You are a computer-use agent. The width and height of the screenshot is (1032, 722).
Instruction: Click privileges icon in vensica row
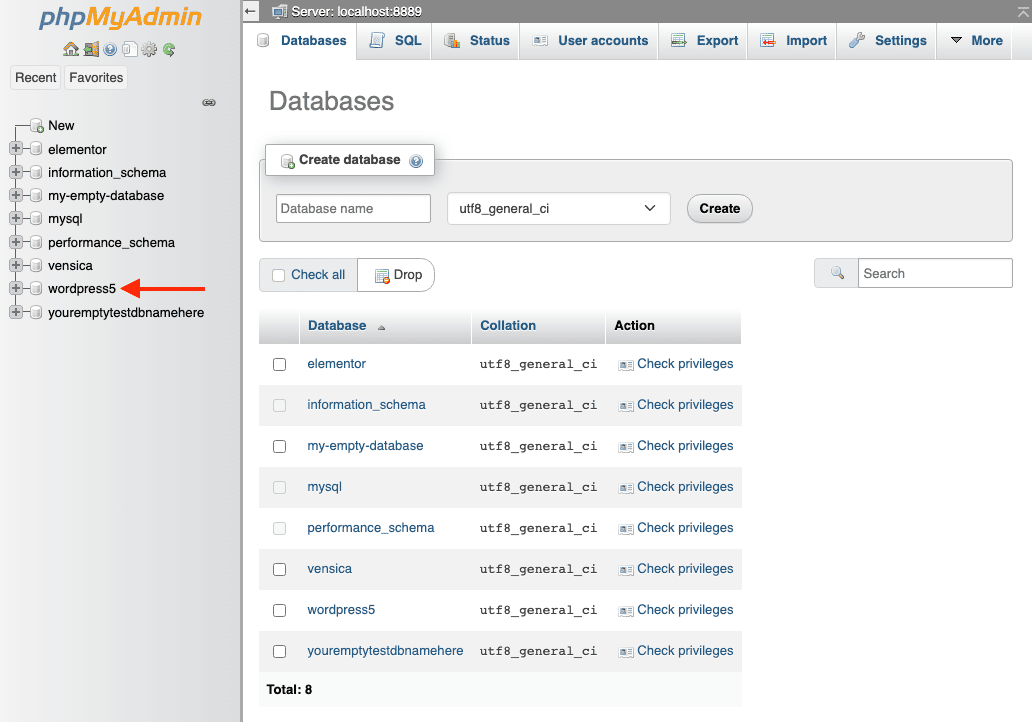(x=626, y=570)
